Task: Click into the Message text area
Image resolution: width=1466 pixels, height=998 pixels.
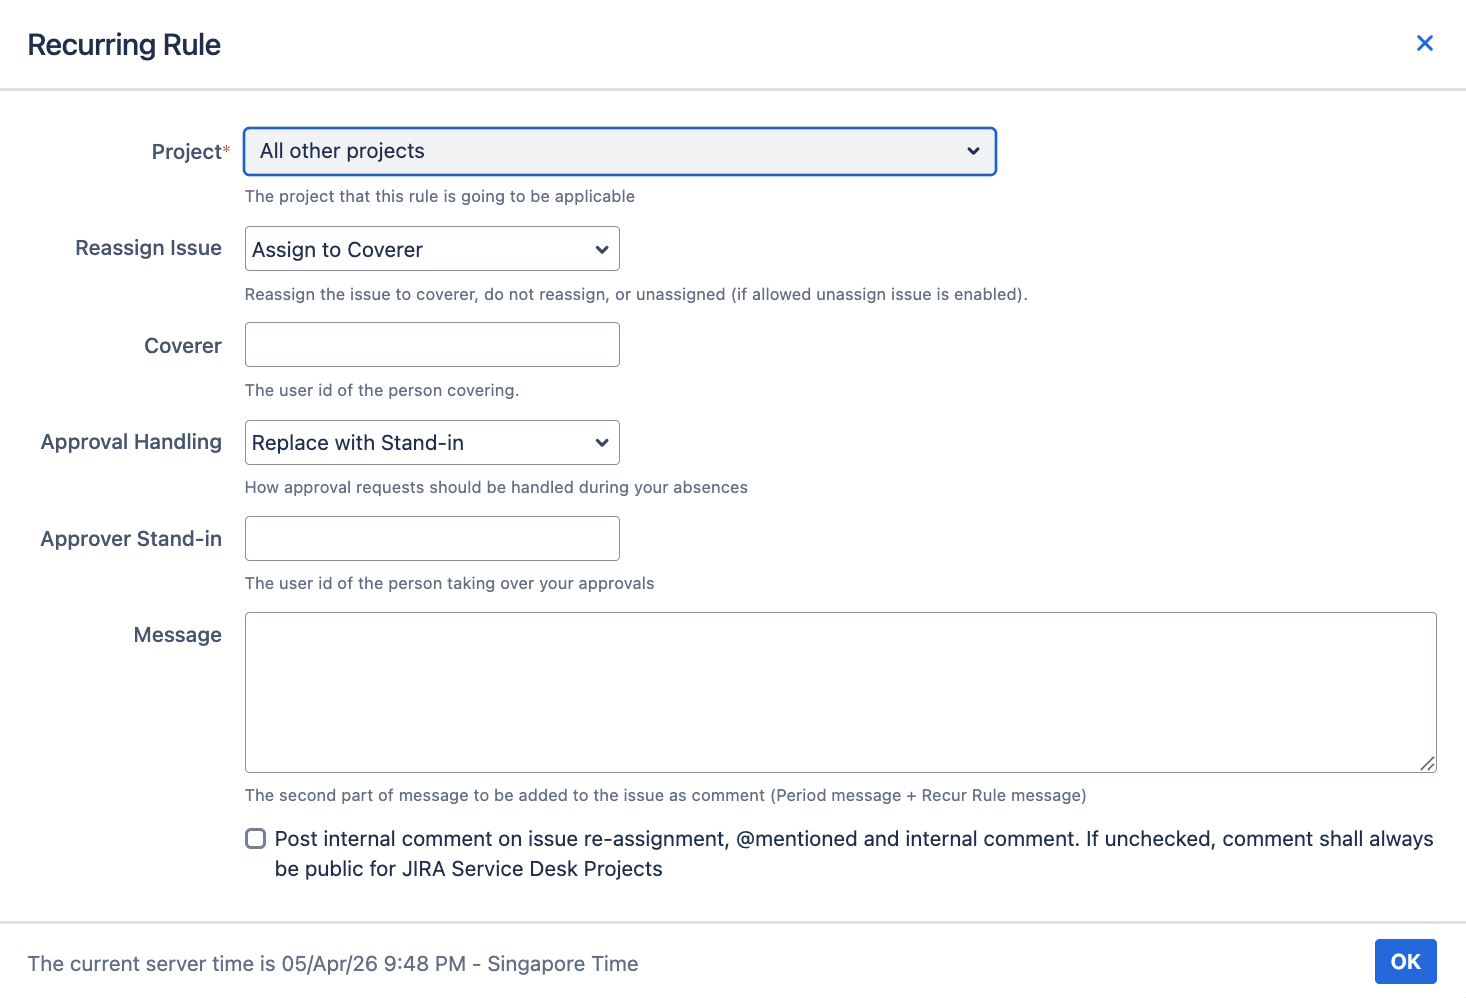Action: pyautogui.click(x=840, y=692)
